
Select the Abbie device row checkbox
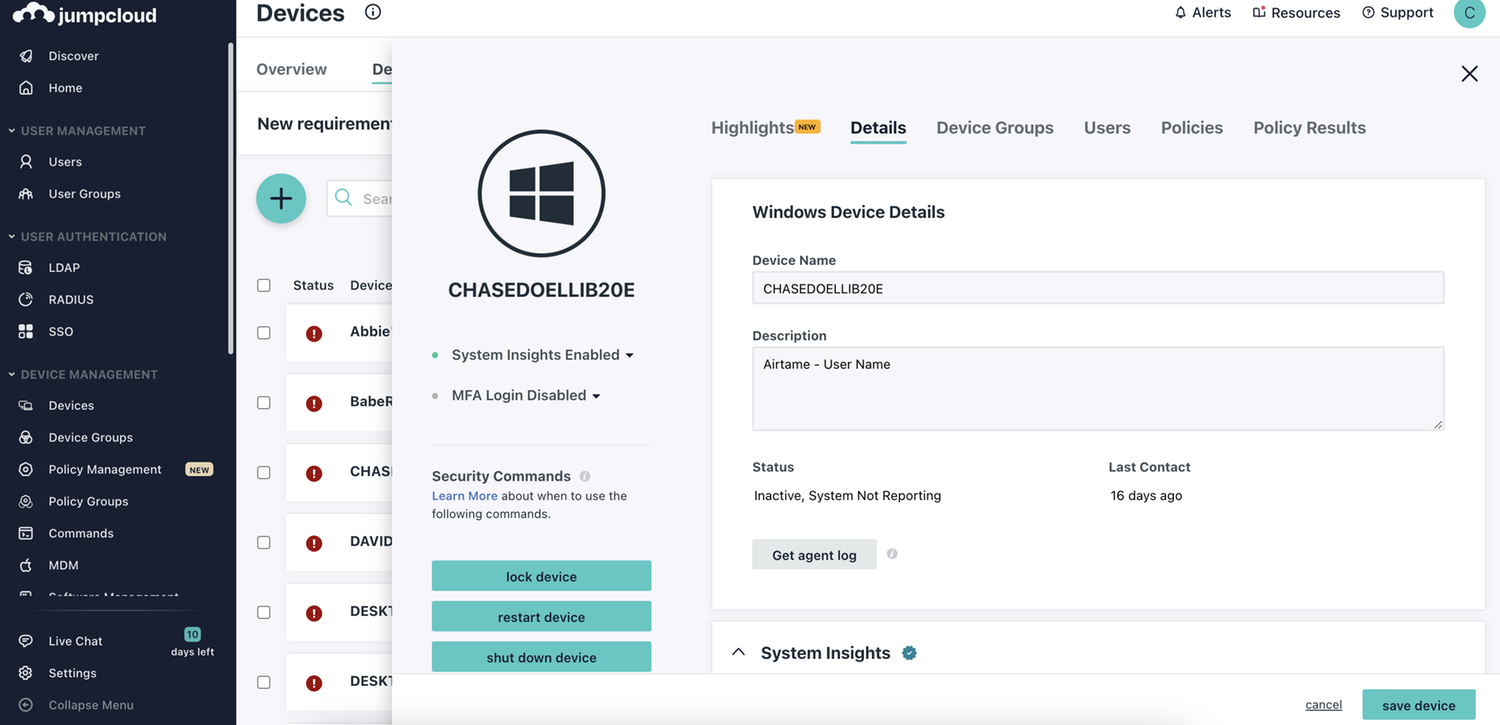(264, 333)
